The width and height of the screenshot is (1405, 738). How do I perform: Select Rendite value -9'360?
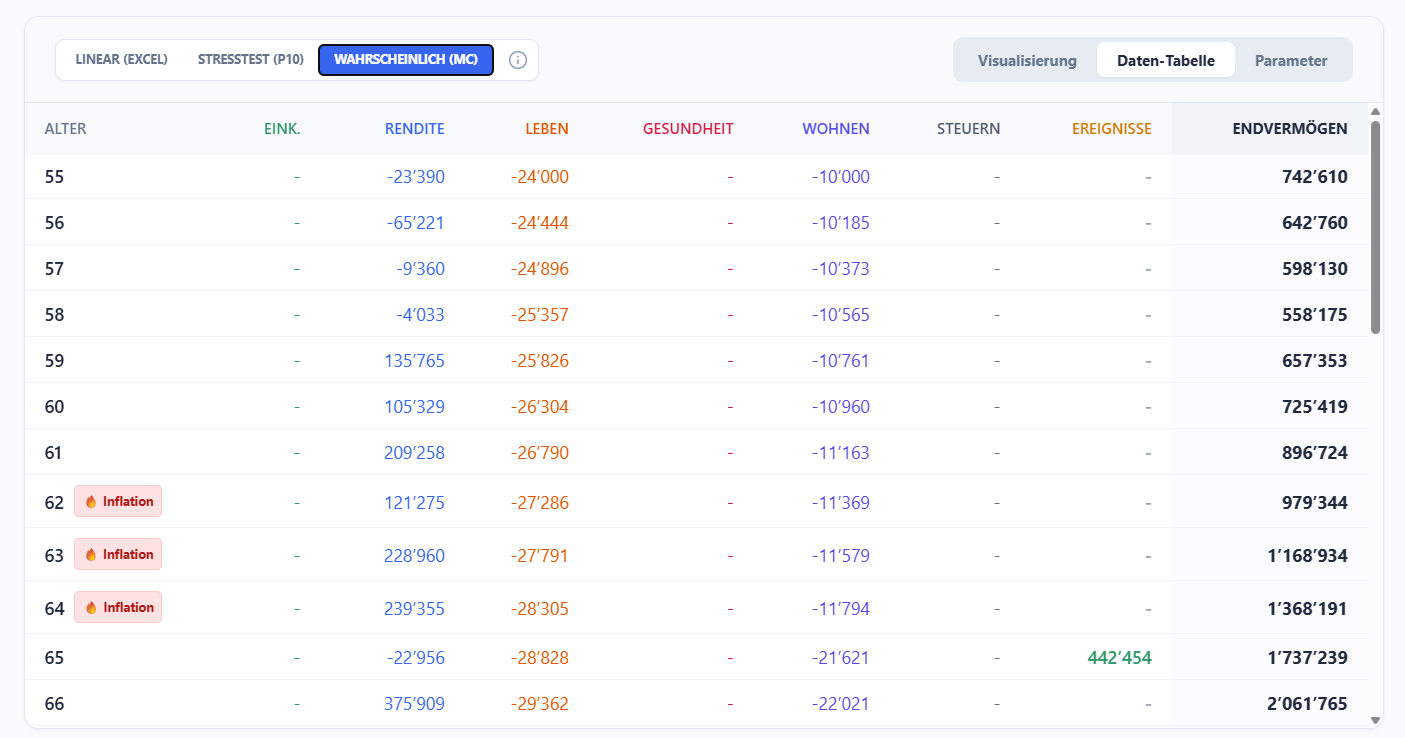(420, 269)
